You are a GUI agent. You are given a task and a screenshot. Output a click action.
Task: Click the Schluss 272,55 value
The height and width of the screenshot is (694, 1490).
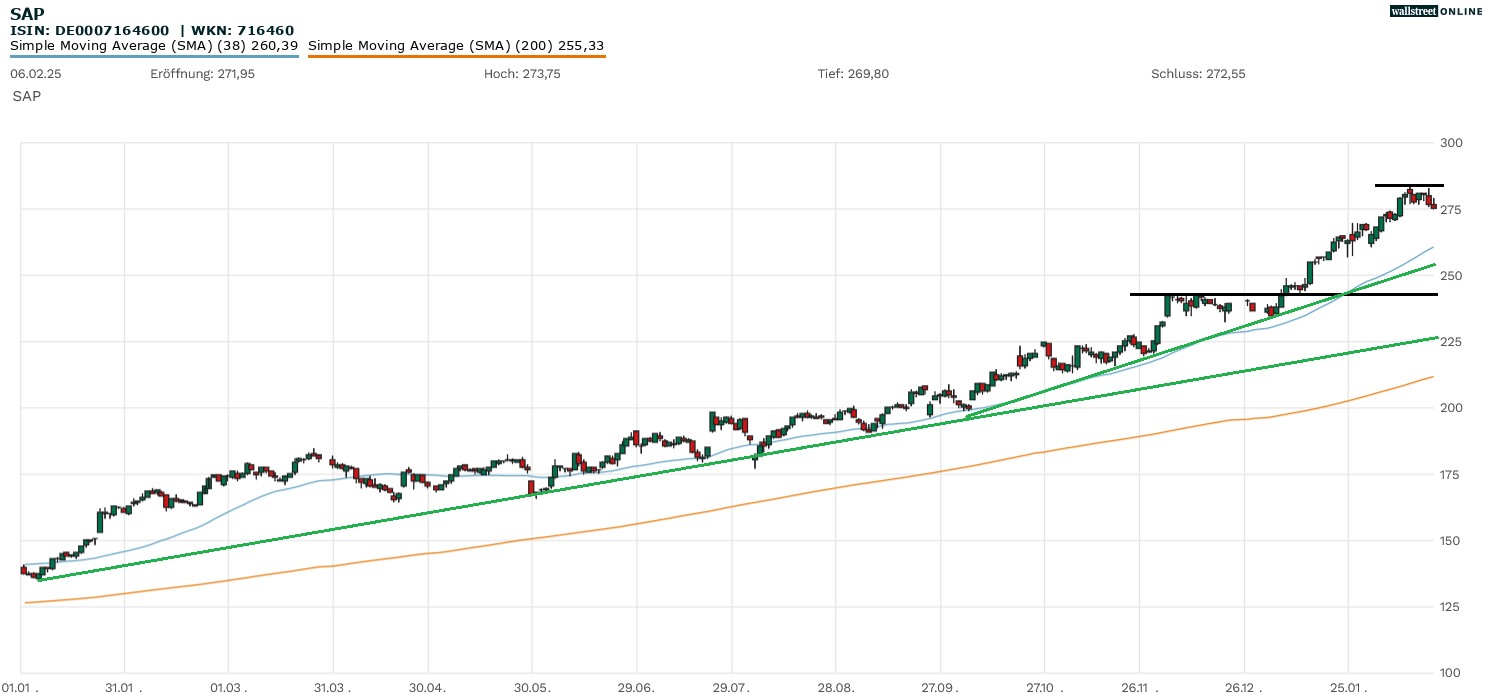pyautogui.click(x=1198, y=75)
